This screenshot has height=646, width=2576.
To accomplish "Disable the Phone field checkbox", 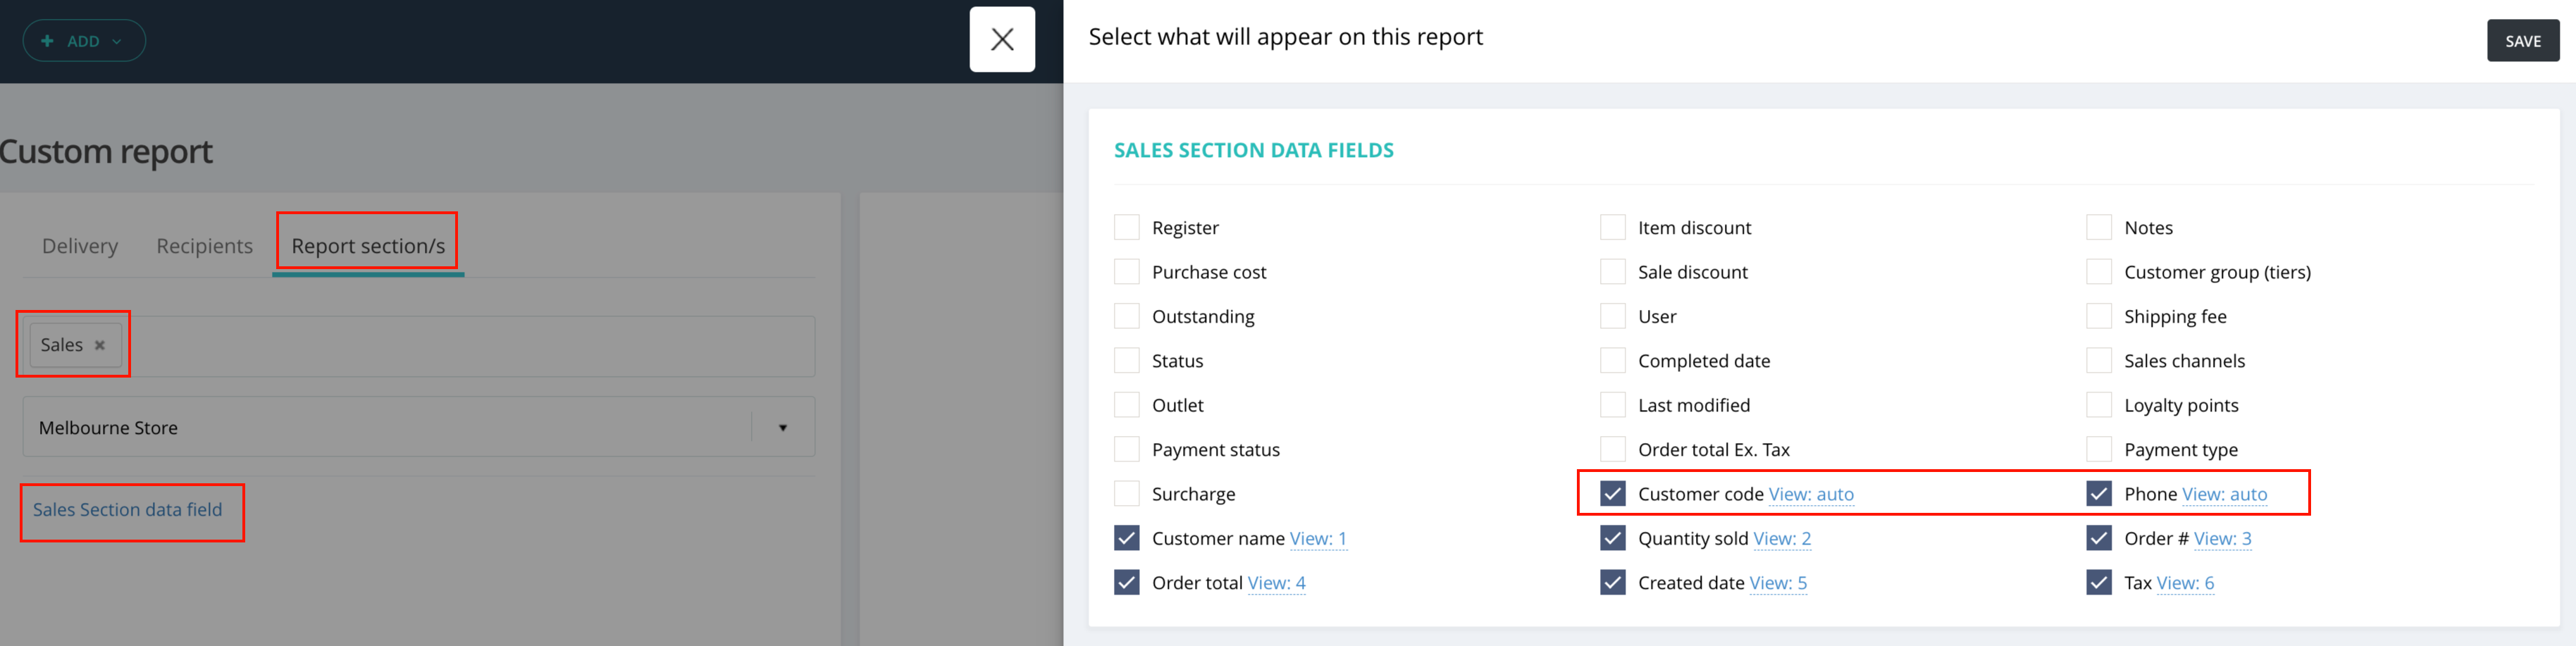I will click(2099, 494).
